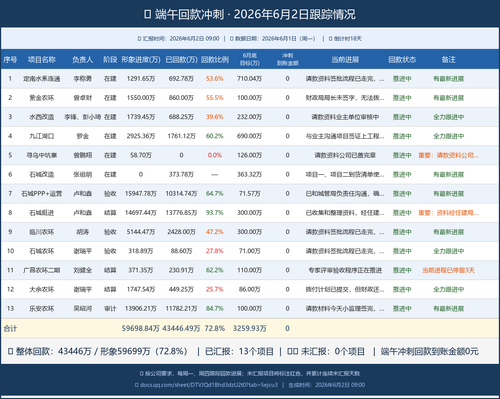This screenshot has width=500, height=399.
Task: Select the 定南水系连通 project name cell
Action: 42,79
